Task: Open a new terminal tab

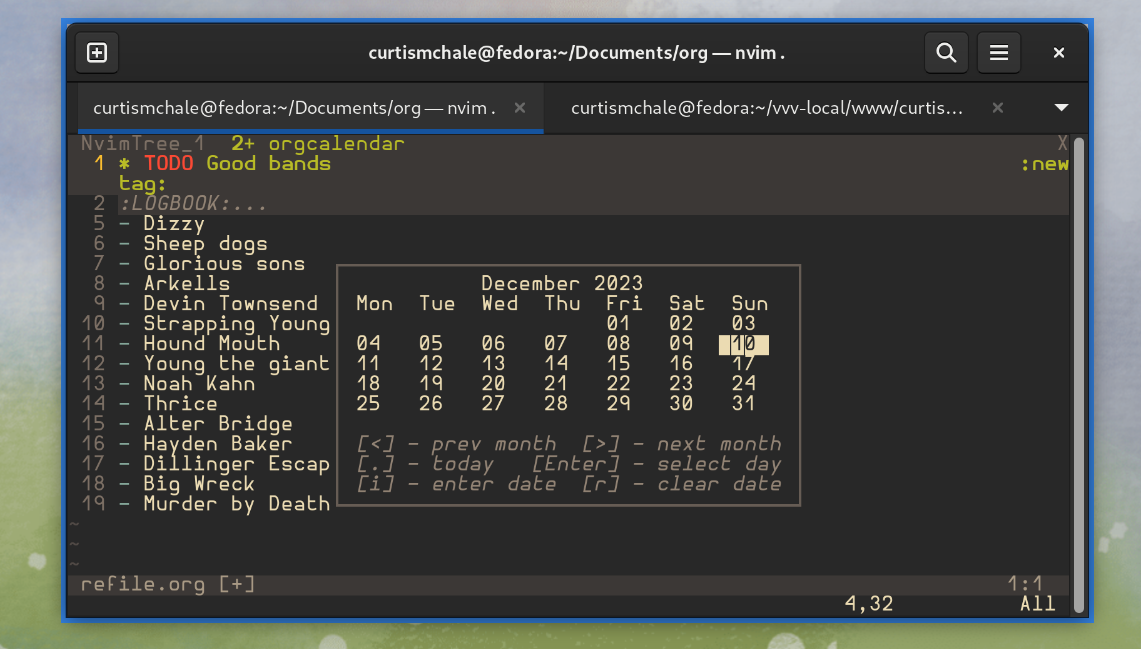Action: [97, 53]
